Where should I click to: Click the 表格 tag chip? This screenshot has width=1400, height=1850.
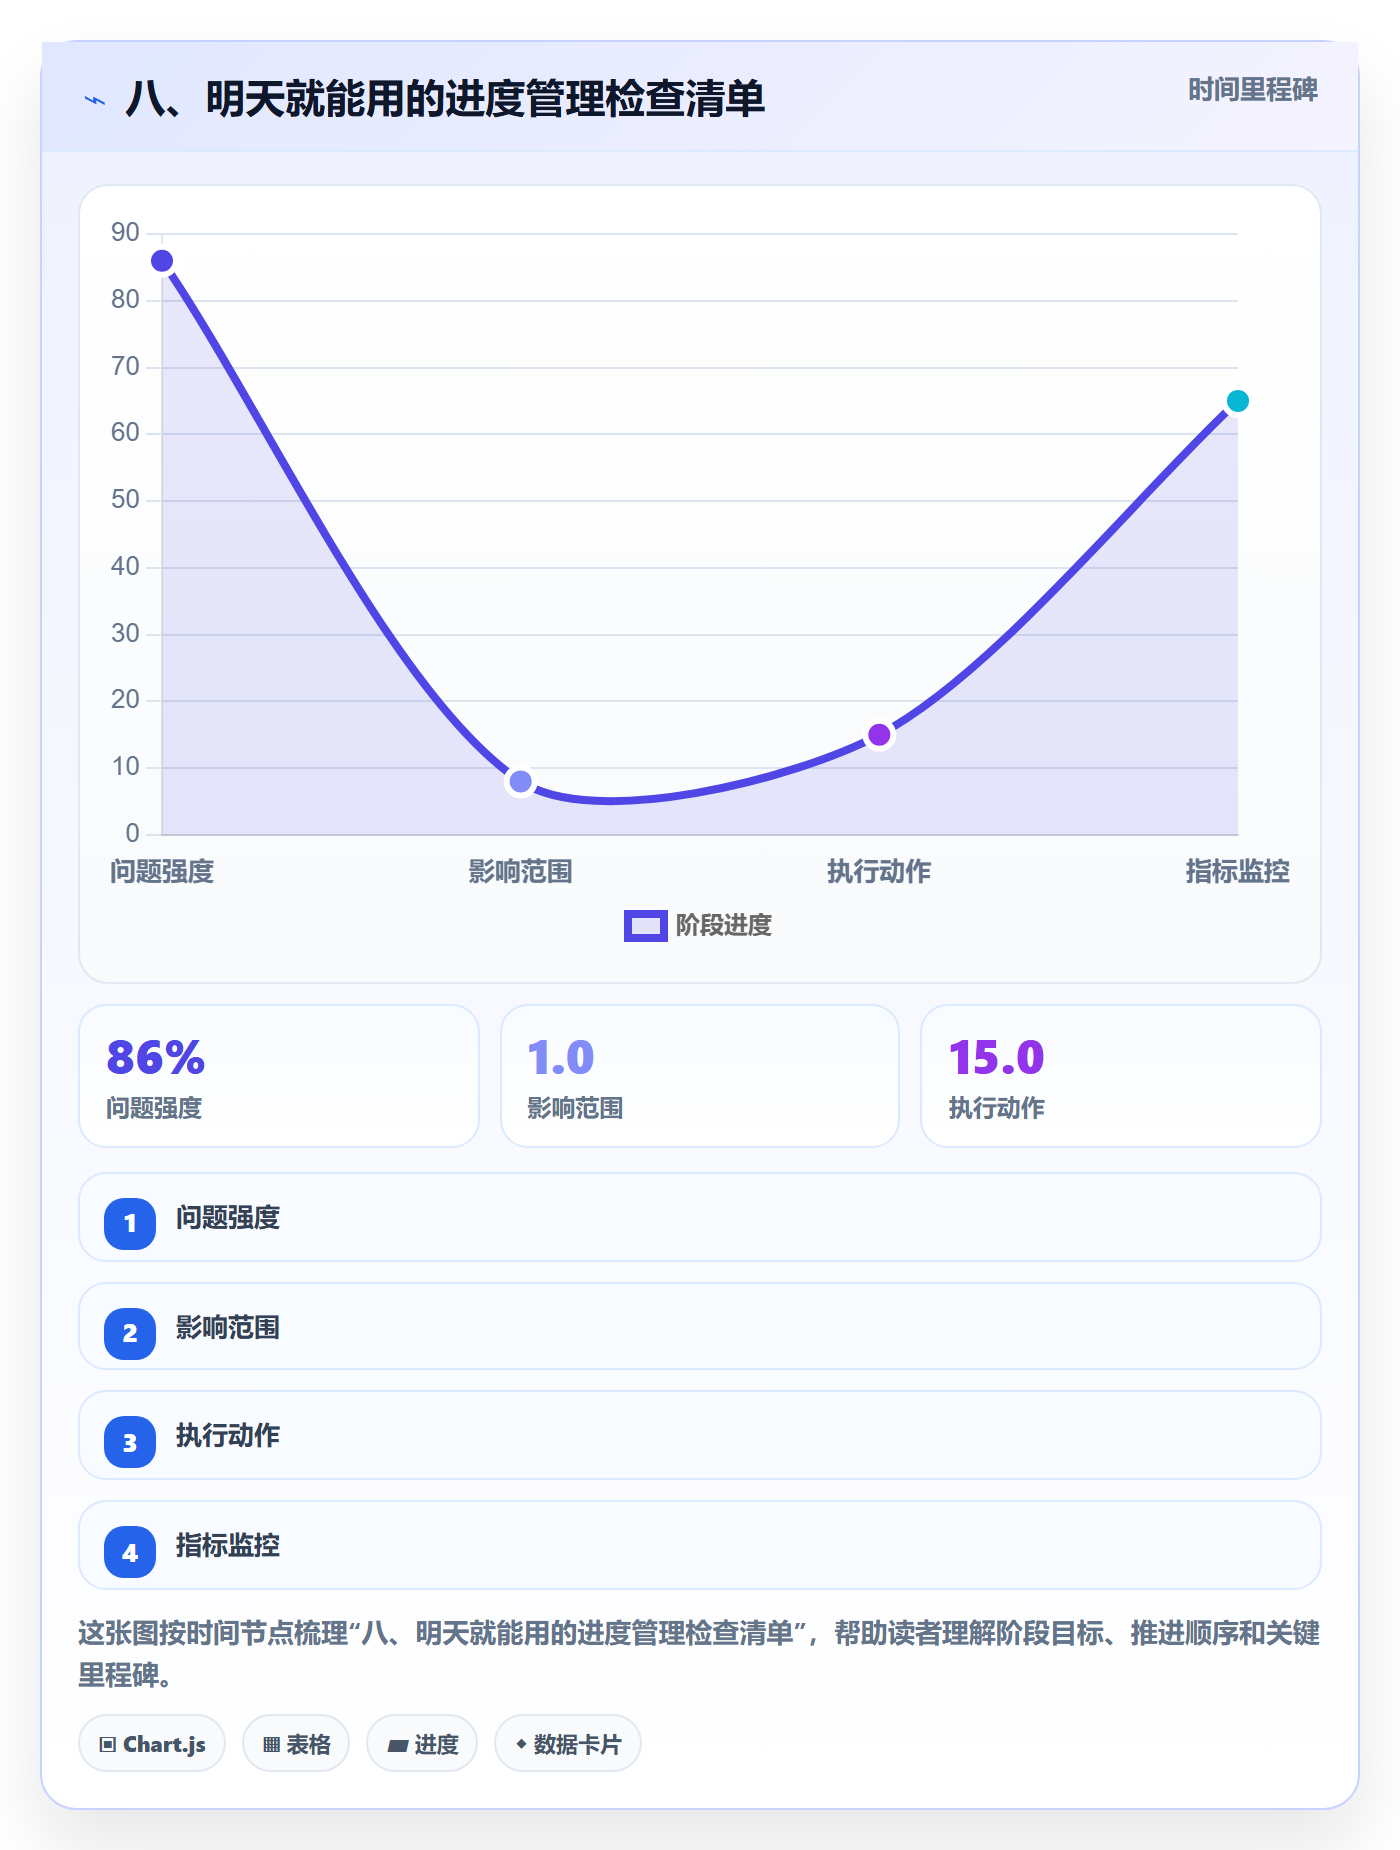296,1744
